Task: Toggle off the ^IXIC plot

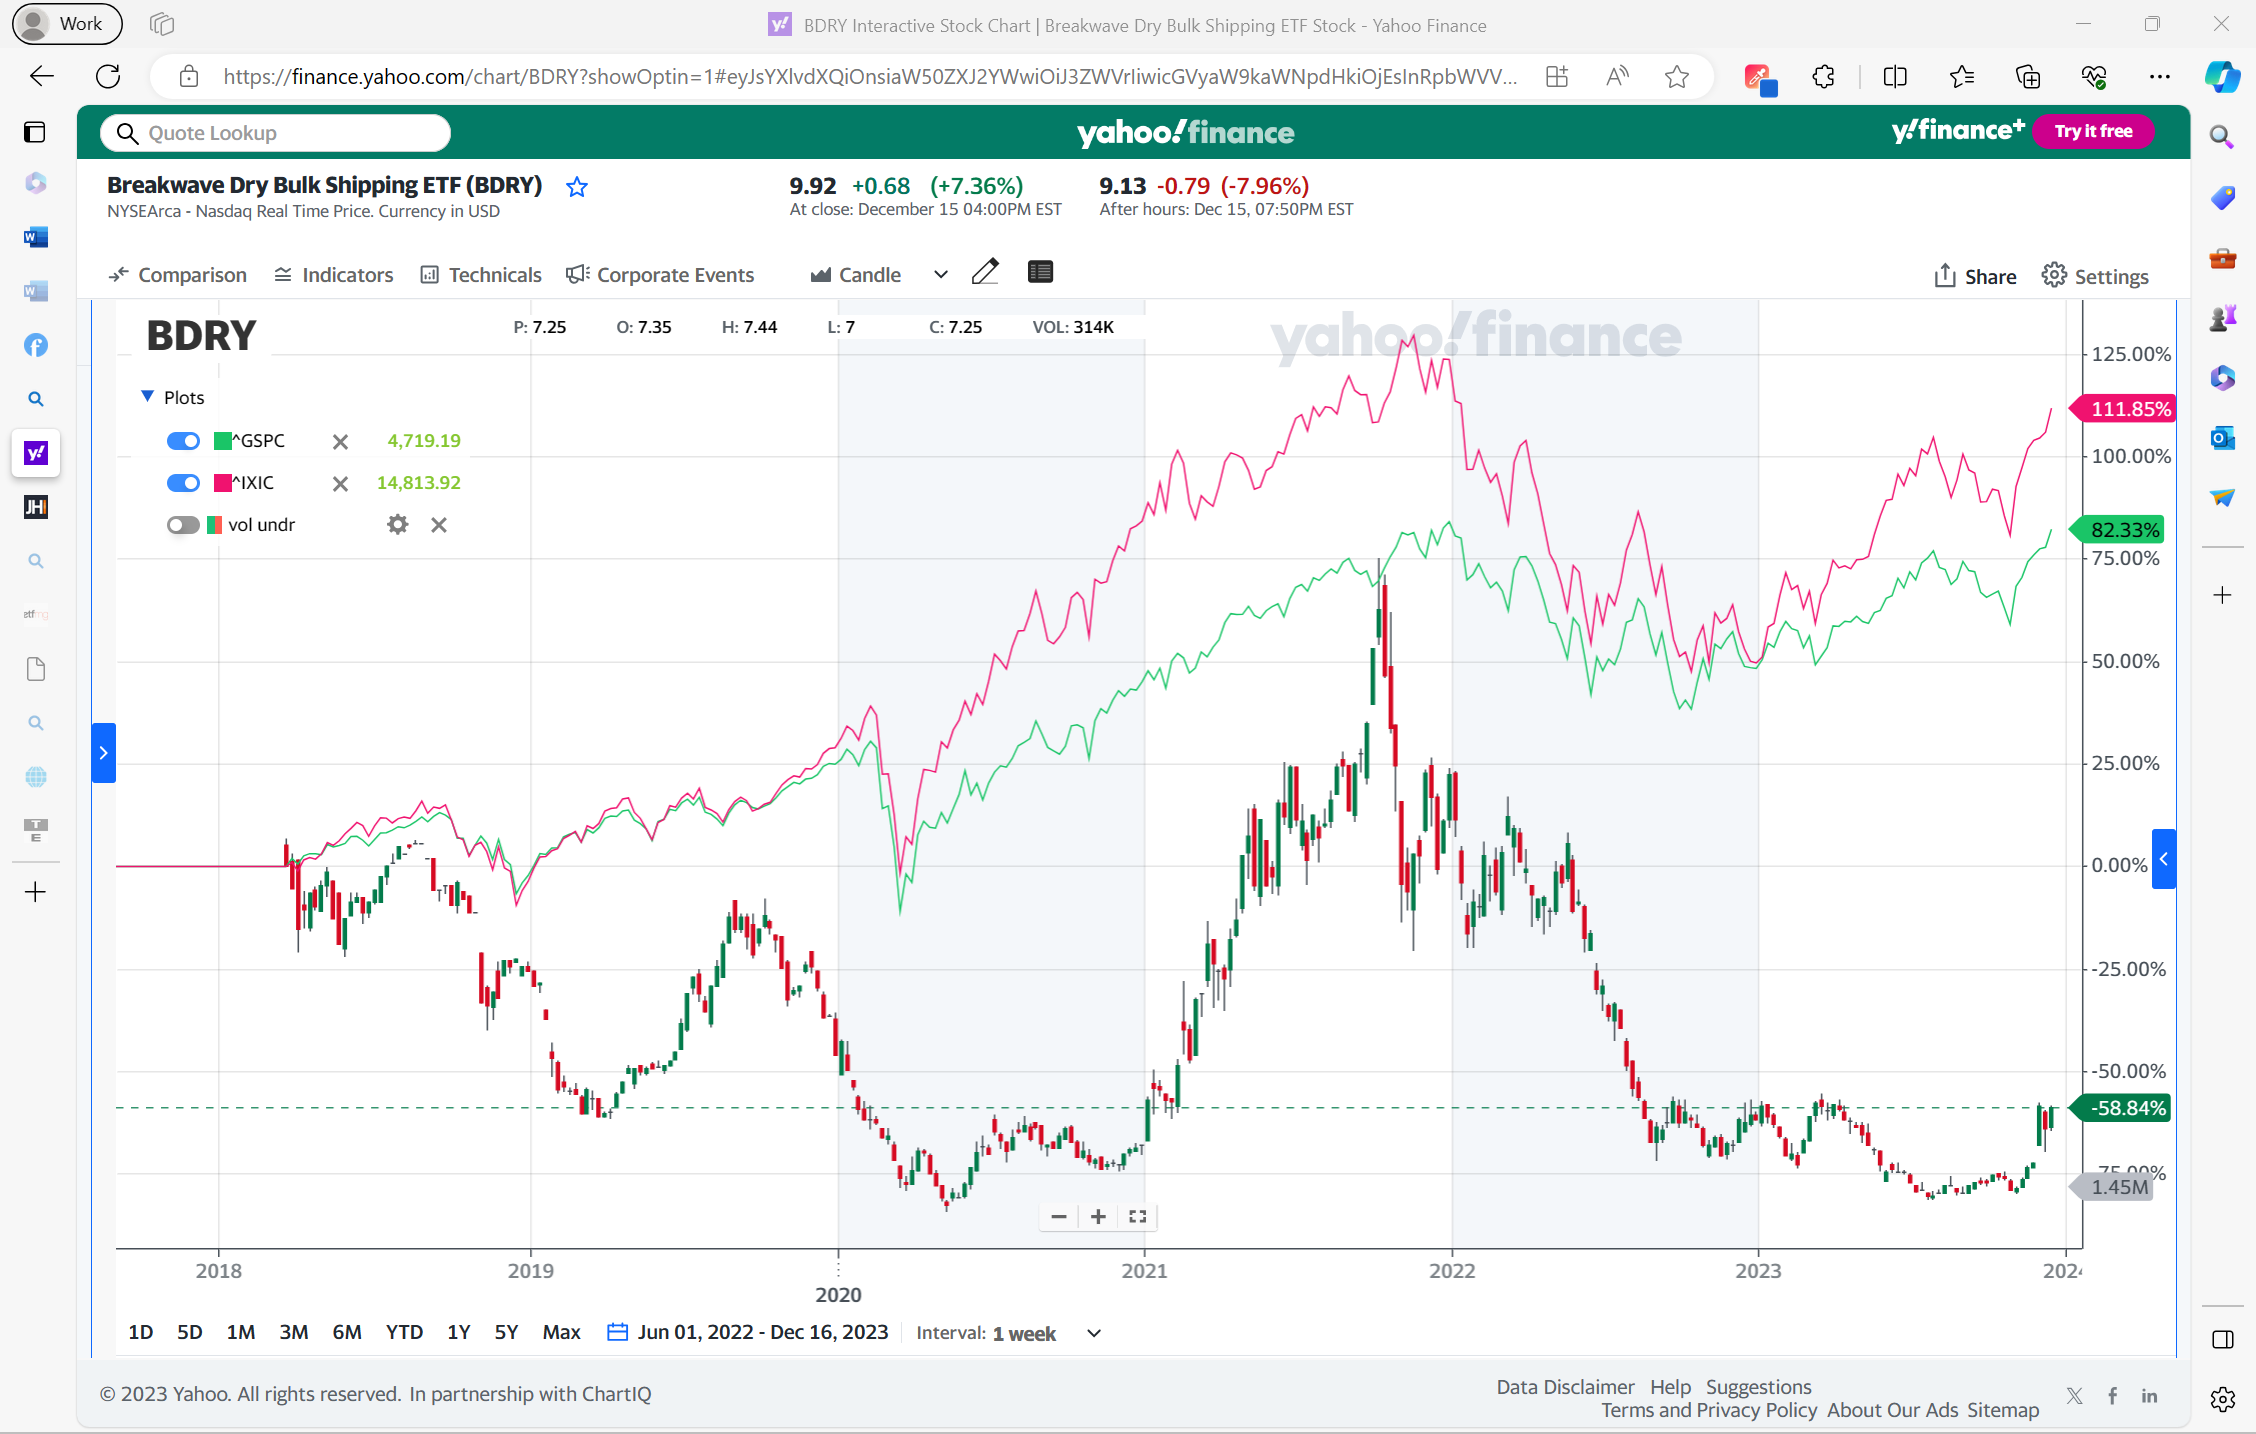Action: 183,483
